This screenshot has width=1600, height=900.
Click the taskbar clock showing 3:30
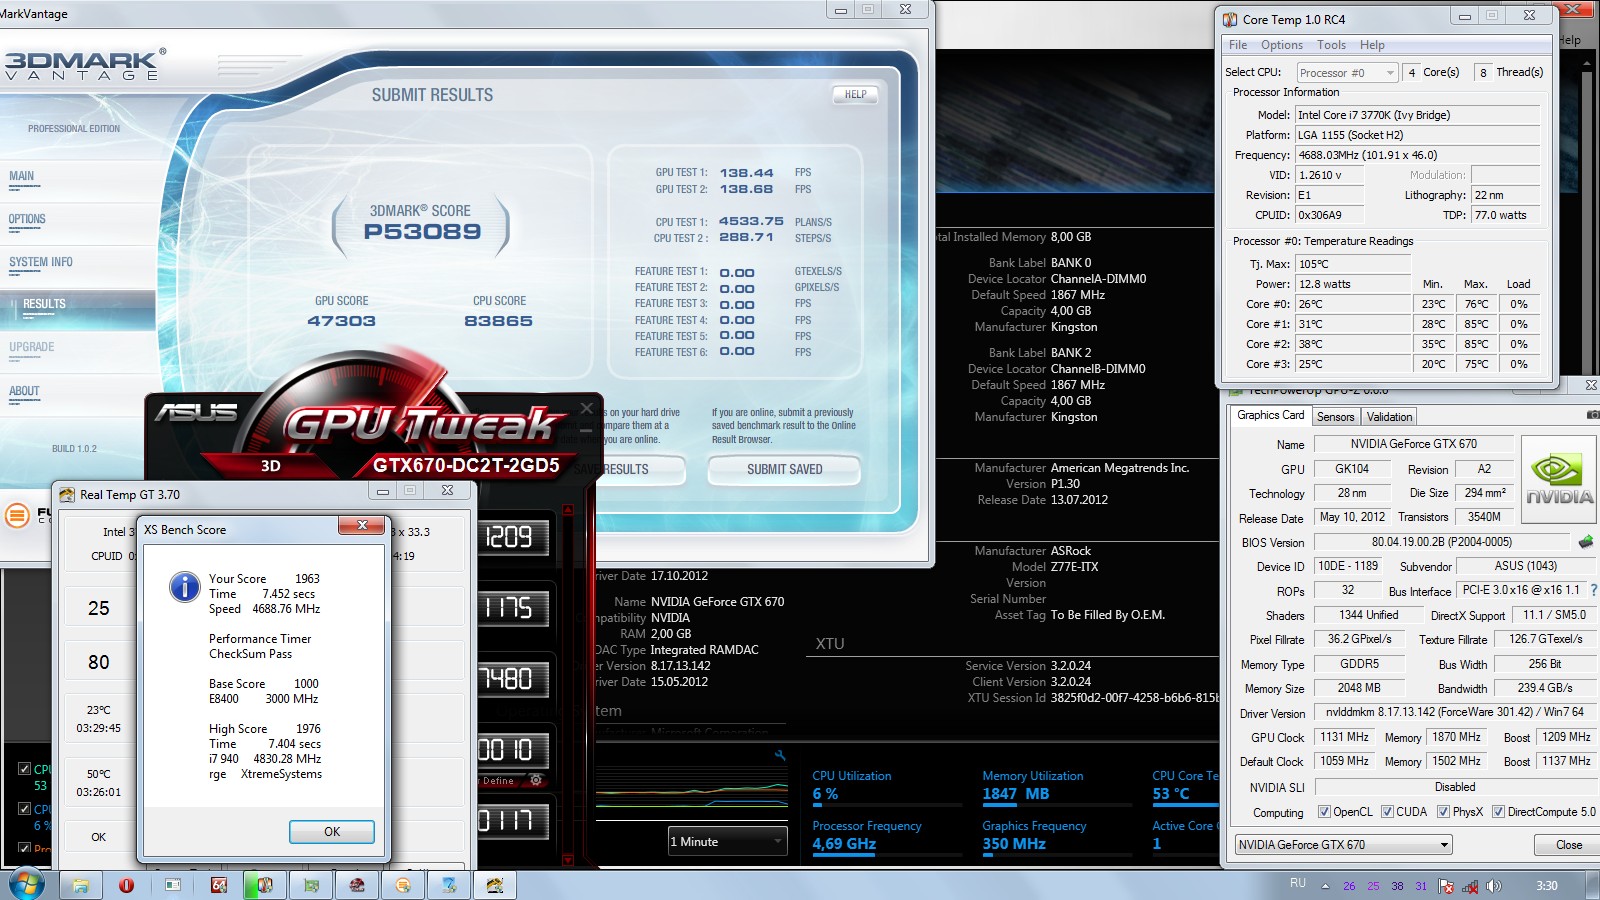coord(1546,885)
